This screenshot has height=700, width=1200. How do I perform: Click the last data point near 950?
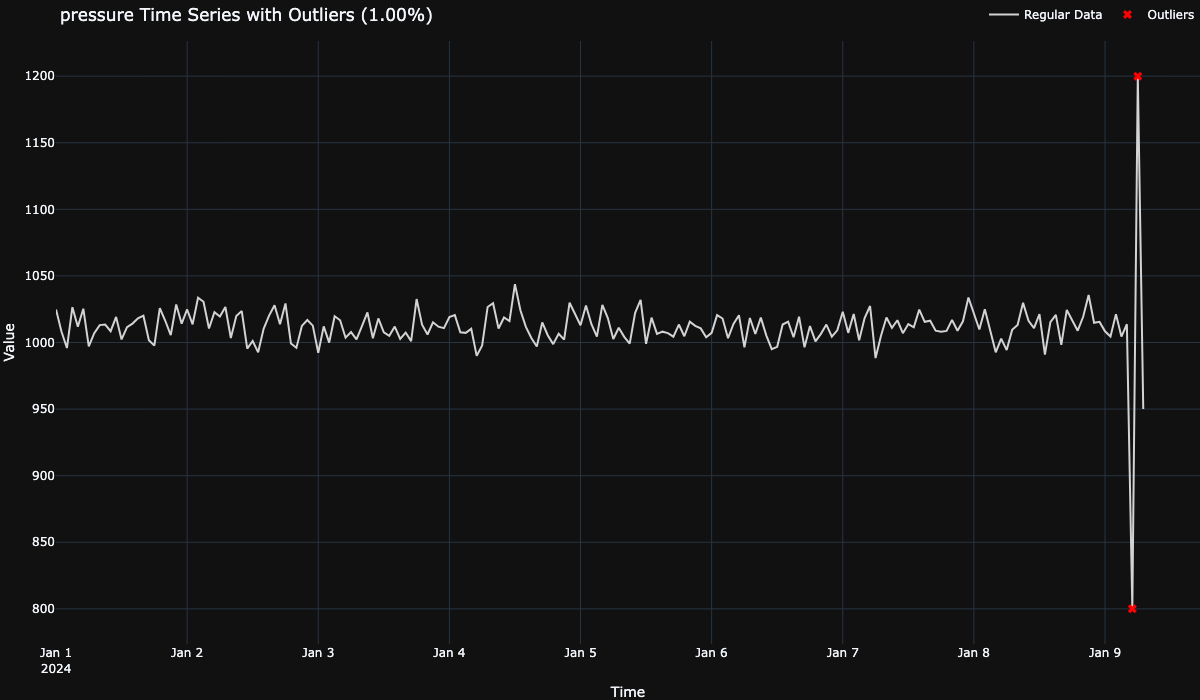point(1143,408)
